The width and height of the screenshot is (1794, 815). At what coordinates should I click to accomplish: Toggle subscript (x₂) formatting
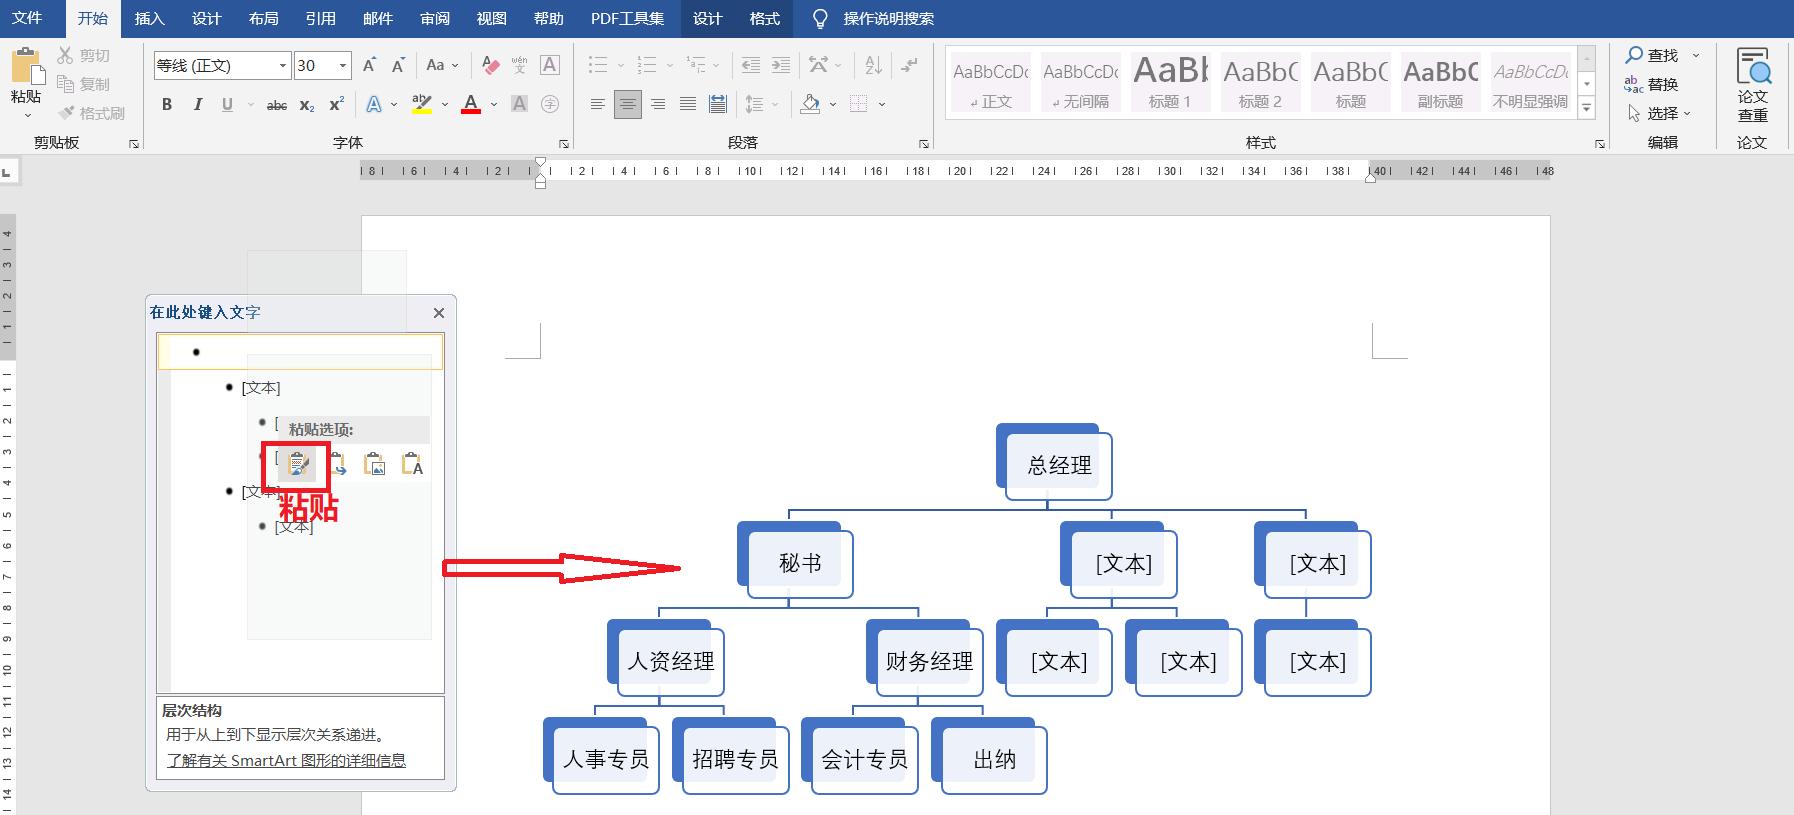tap(307, 104)
